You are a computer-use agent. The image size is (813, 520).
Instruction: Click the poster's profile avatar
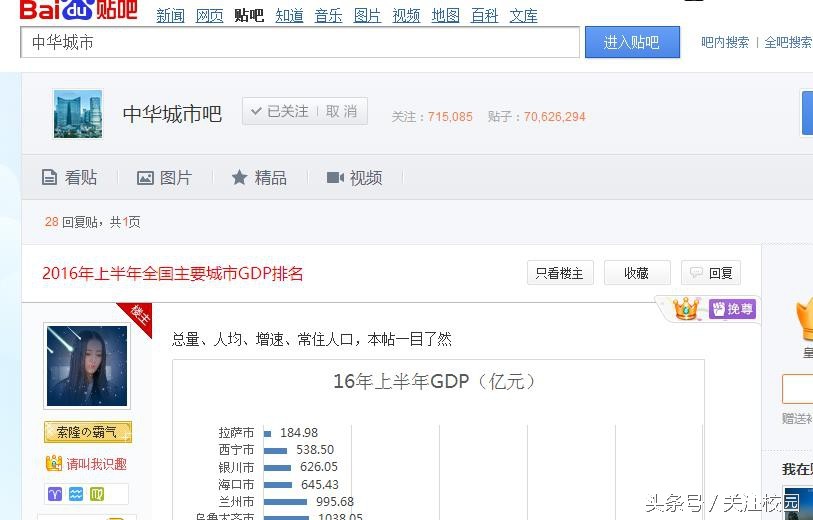click(87, 366)
